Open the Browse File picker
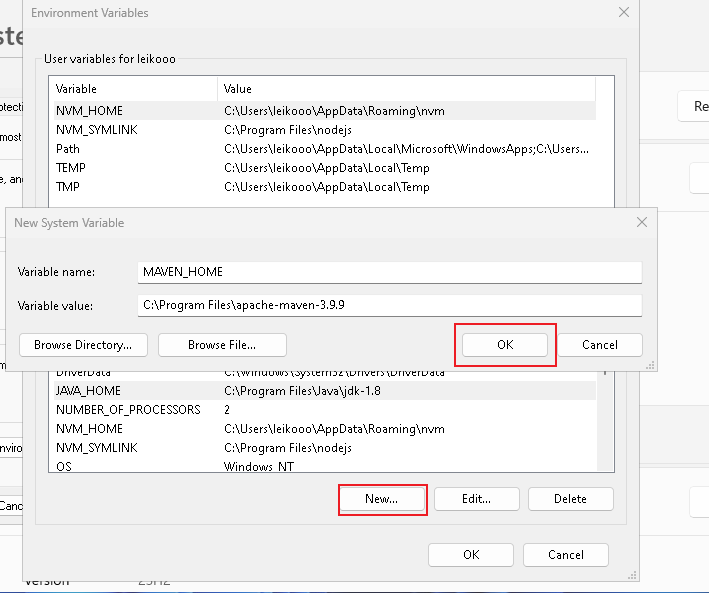Image resolution: width=709 pixels, height=593 pixels. [x=222, y=345]
